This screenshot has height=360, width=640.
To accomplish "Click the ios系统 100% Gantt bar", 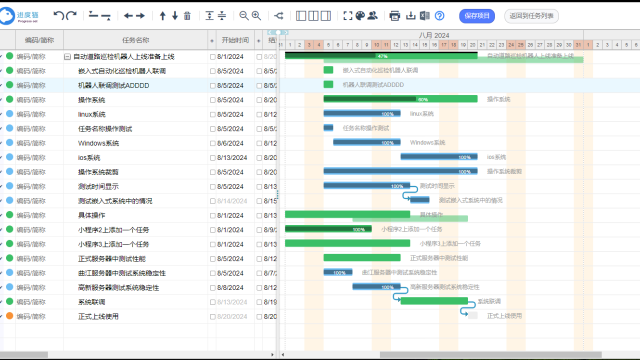I will click(439, 157).
